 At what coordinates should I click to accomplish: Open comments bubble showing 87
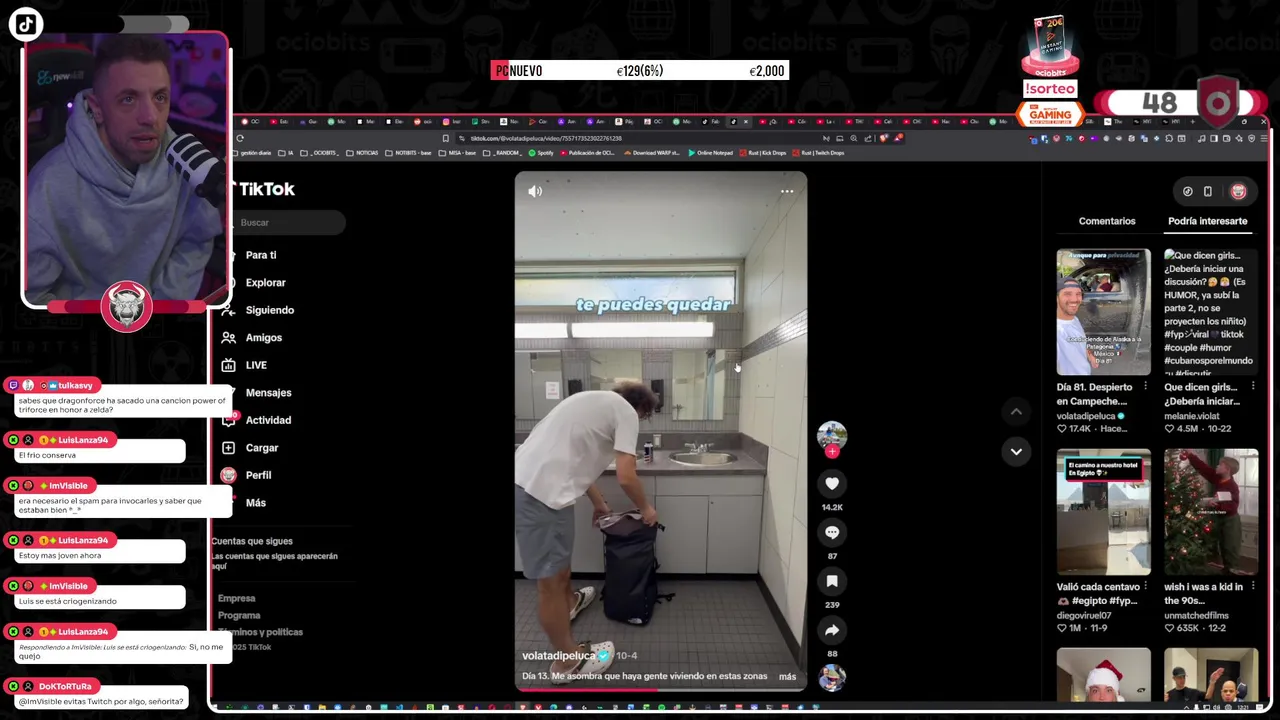[x=832, y=532]
